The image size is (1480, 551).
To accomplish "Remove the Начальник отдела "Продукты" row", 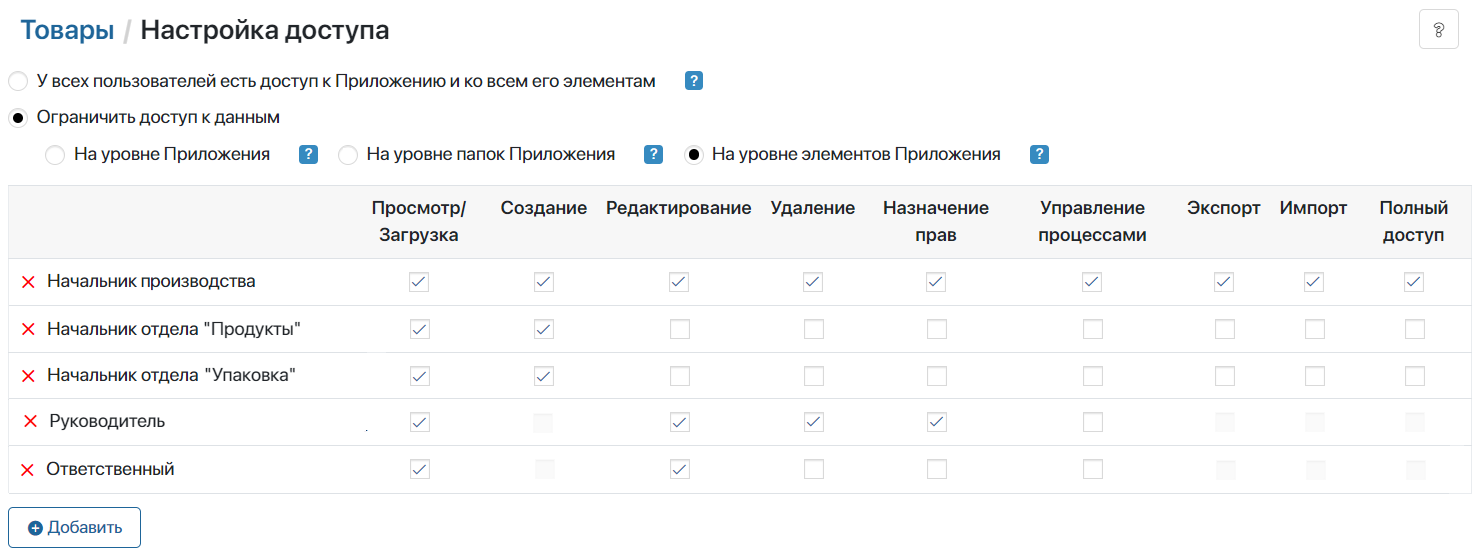I will pos(28,330).
